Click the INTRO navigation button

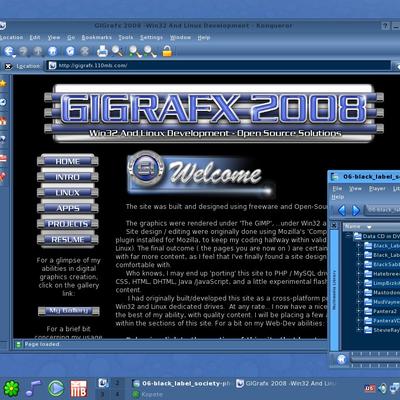68,177
